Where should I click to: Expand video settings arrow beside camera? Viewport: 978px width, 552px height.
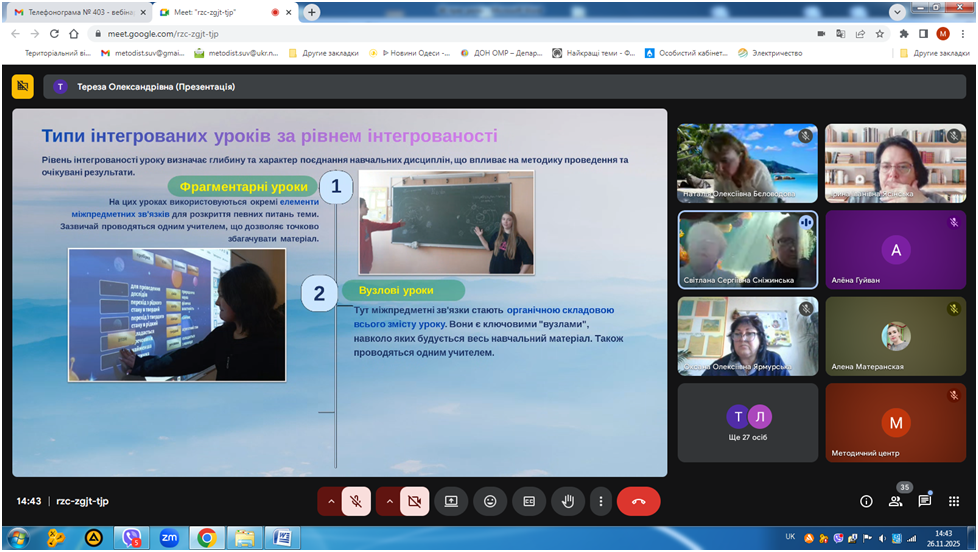tap(388, 501)
